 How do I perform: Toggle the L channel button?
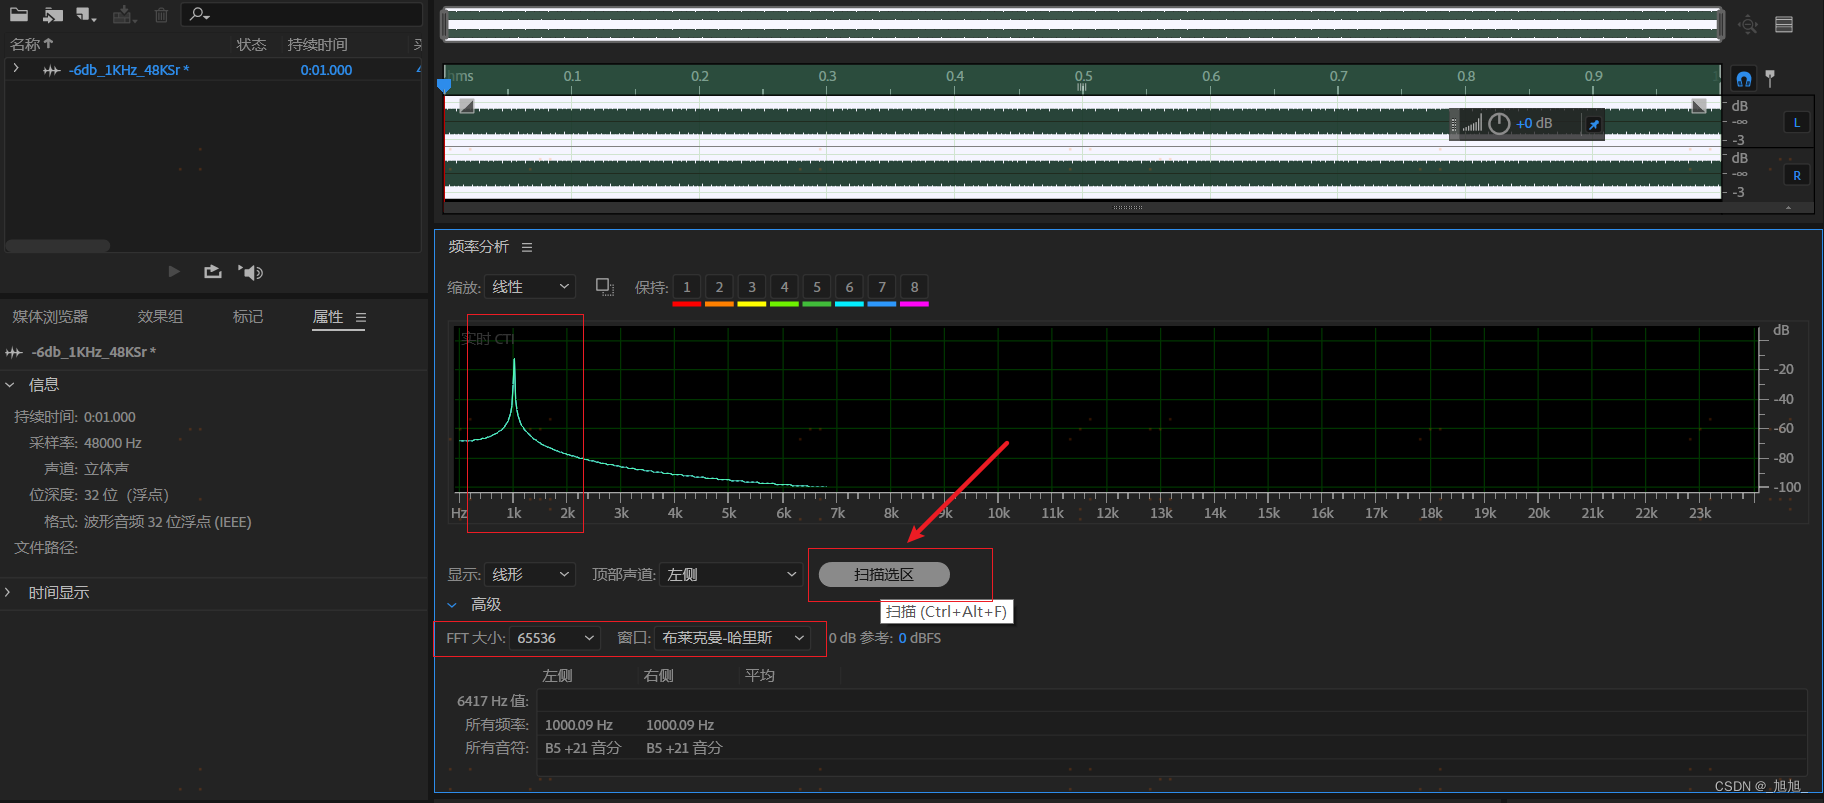[1797, 123]
